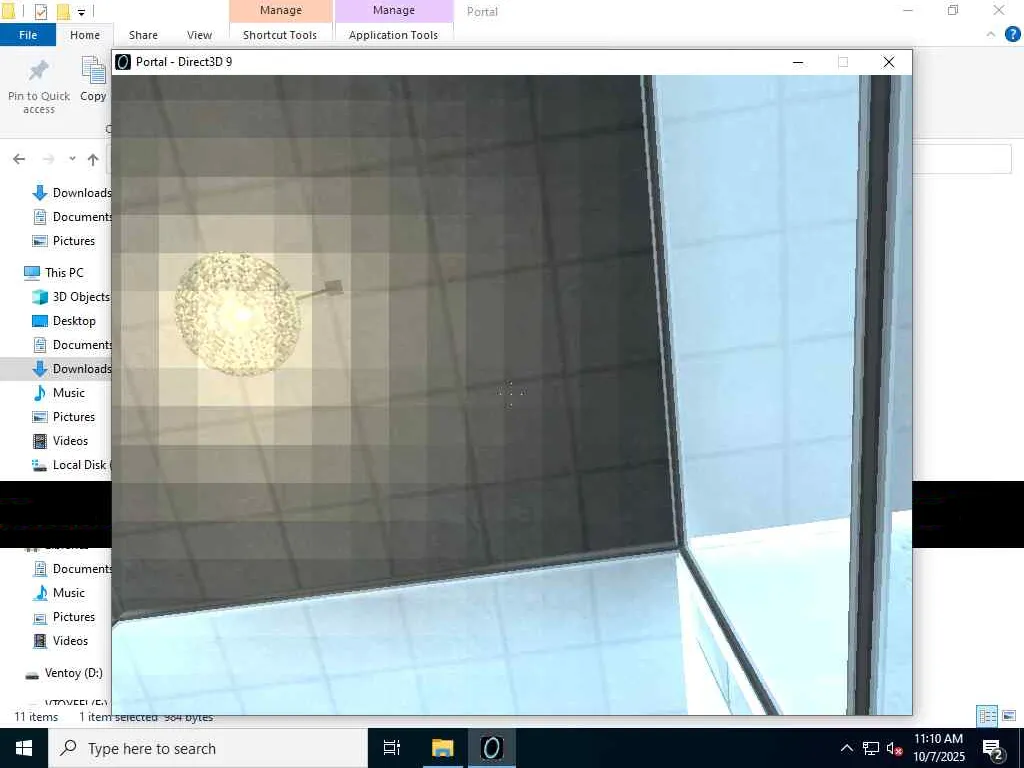The width and height of the screenshot is (1024, 768).
Task: Open Music under This PC
Action: coord(59,393)
